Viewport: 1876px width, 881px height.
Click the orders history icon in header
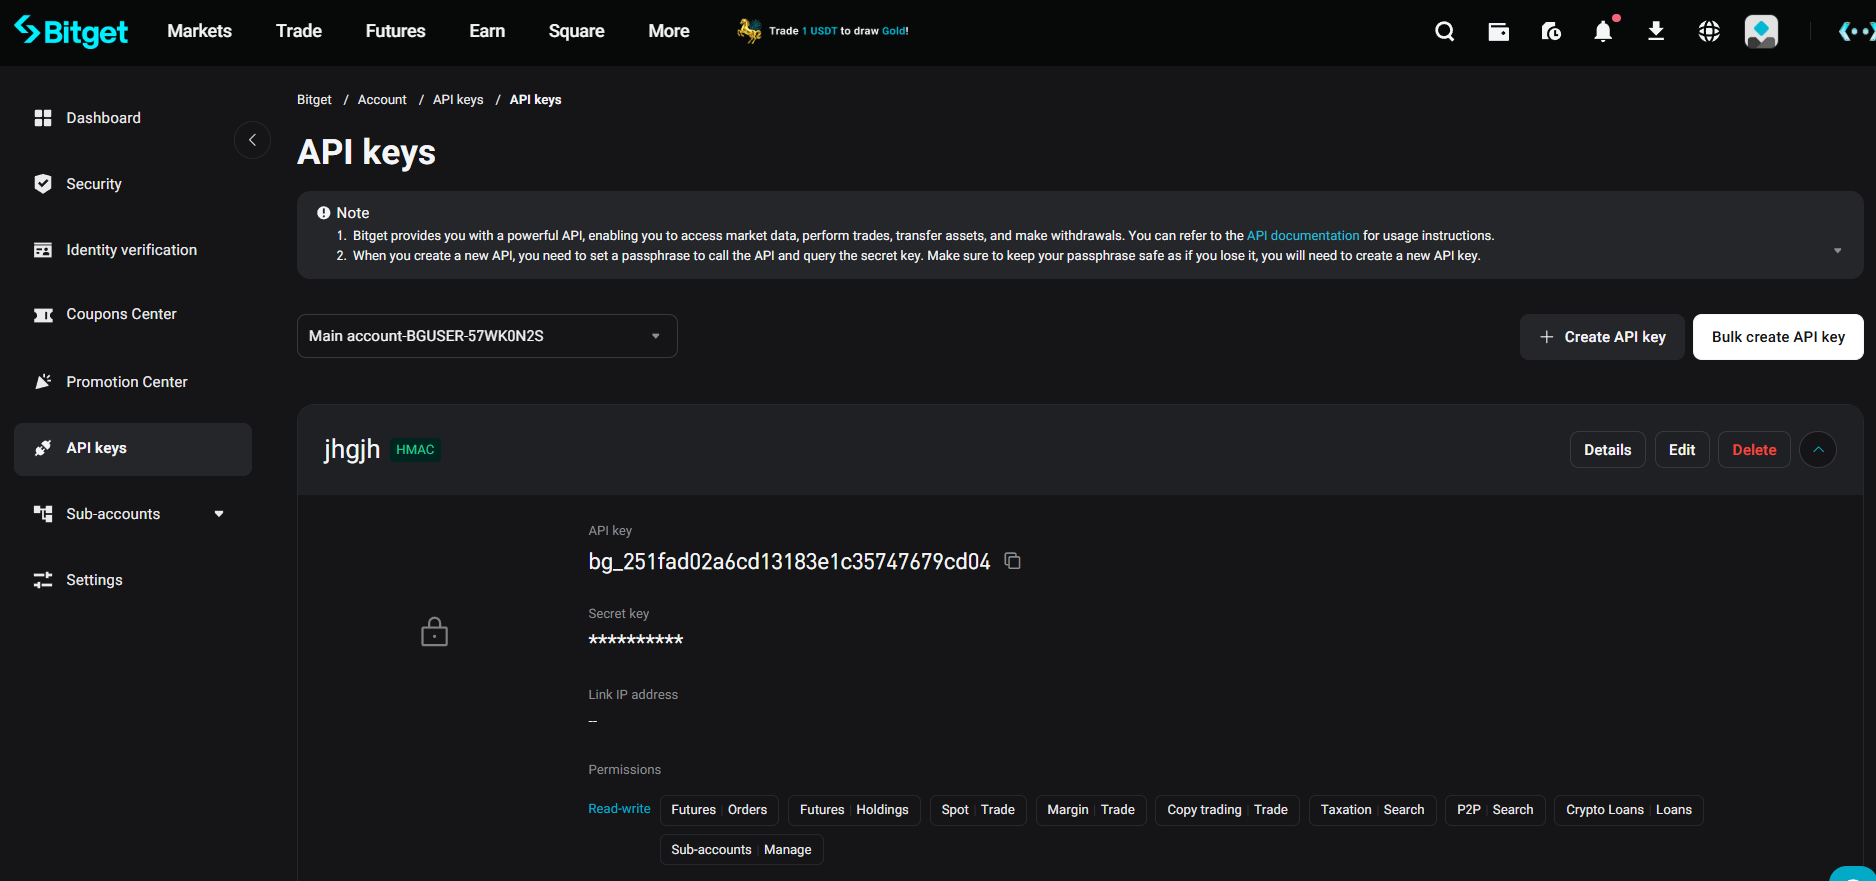click(x=1551, y=32)
